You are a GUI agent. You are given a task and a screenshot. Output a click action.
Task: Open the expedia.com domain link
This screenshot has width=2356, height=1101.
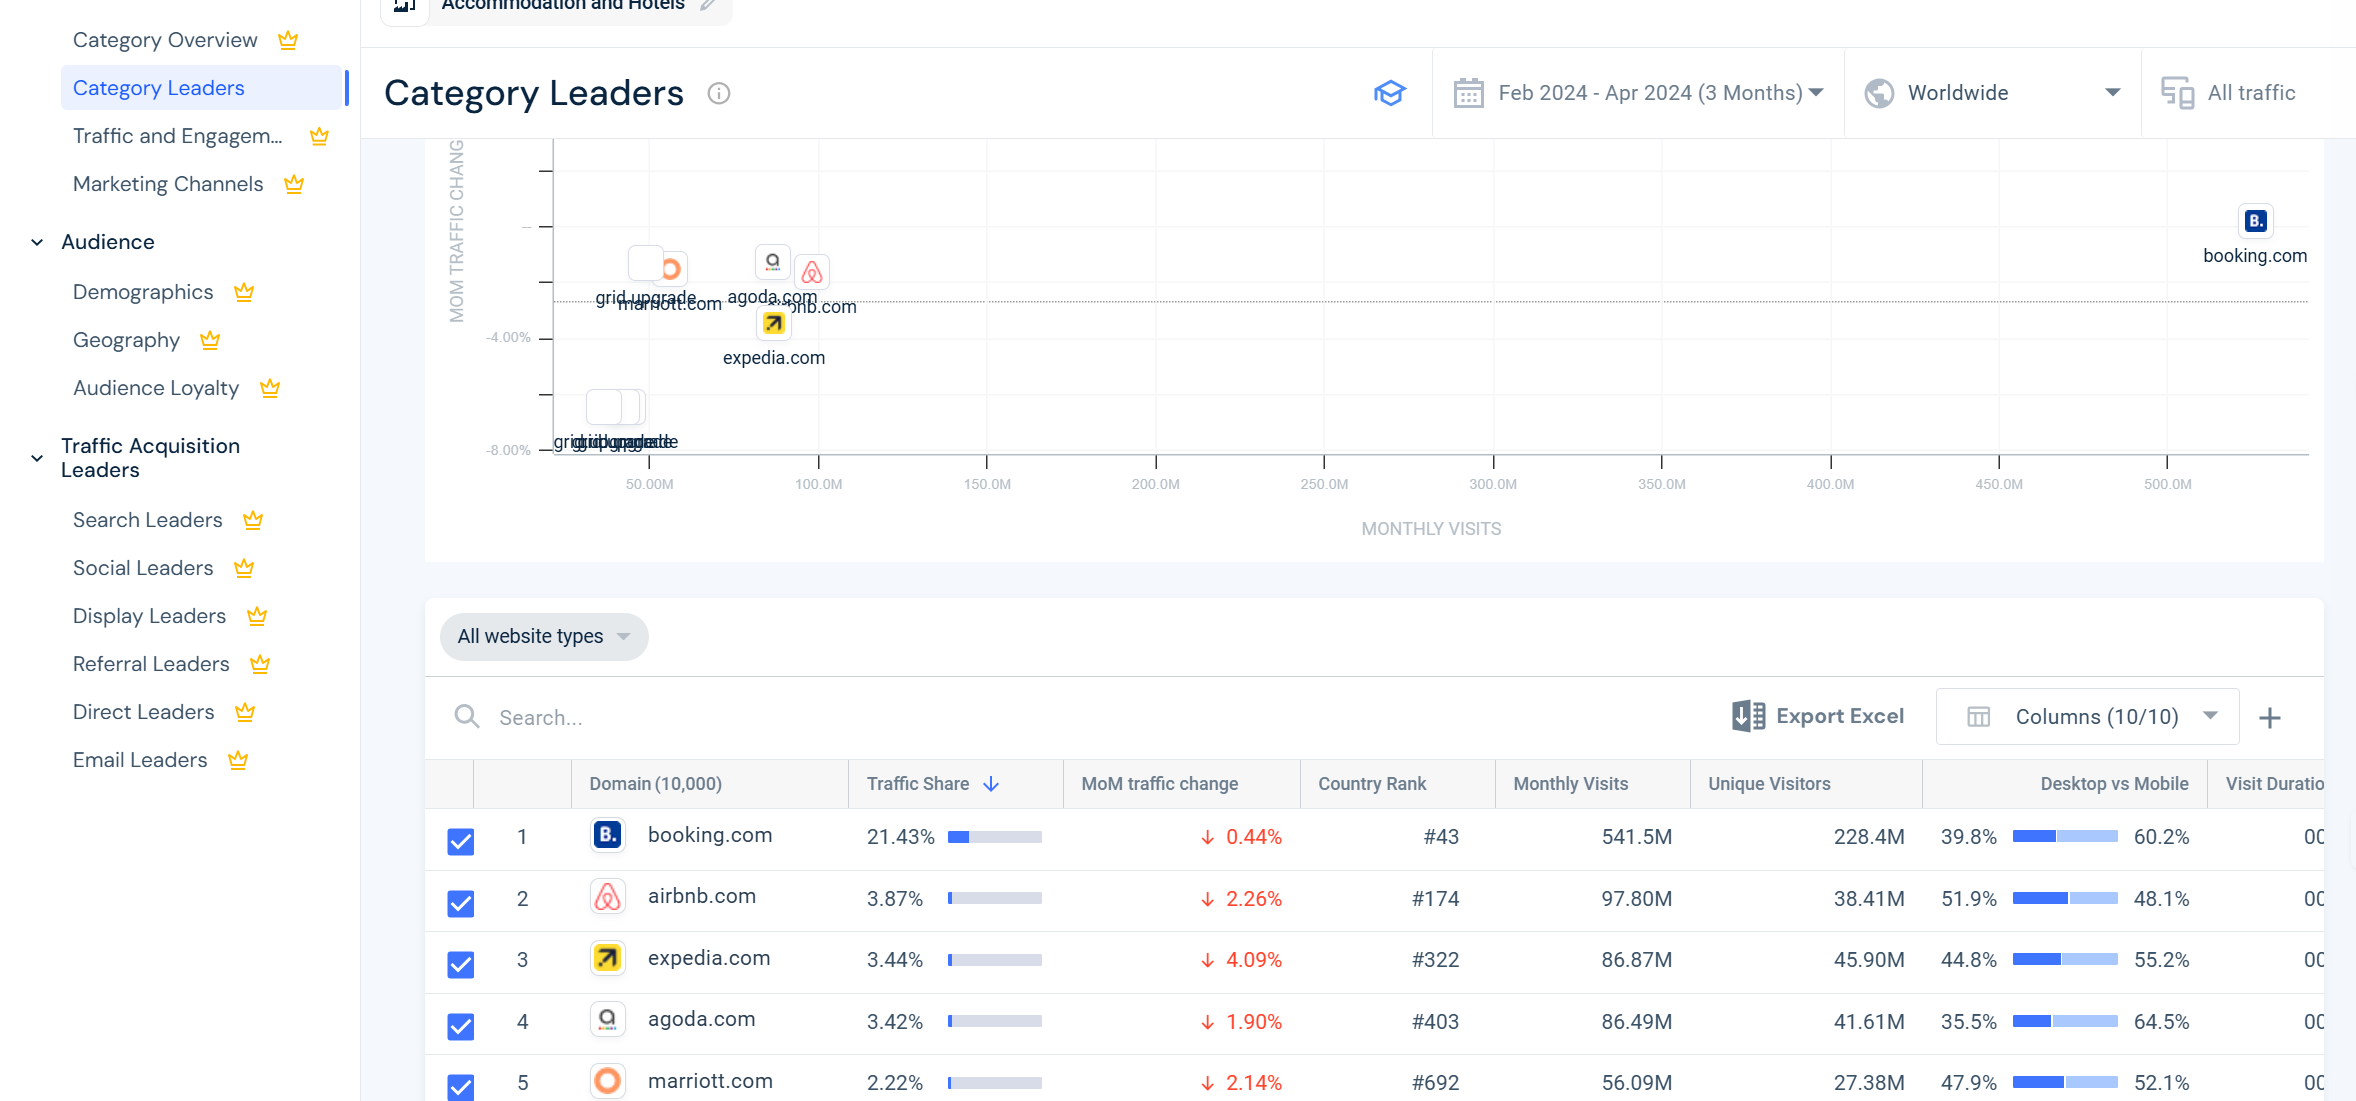(x=709, y=958)
